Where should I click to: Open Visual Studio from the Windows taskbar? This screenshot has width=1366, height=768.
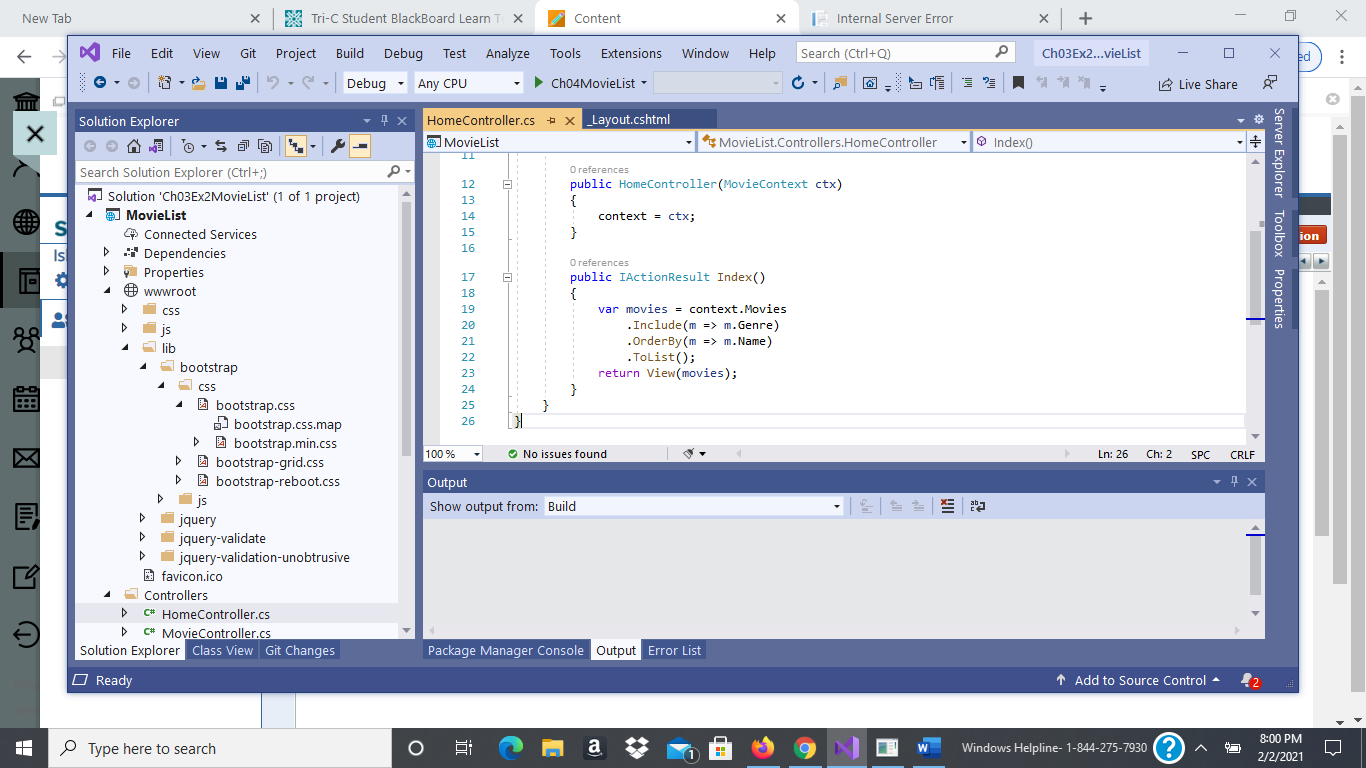pos(845,747)
